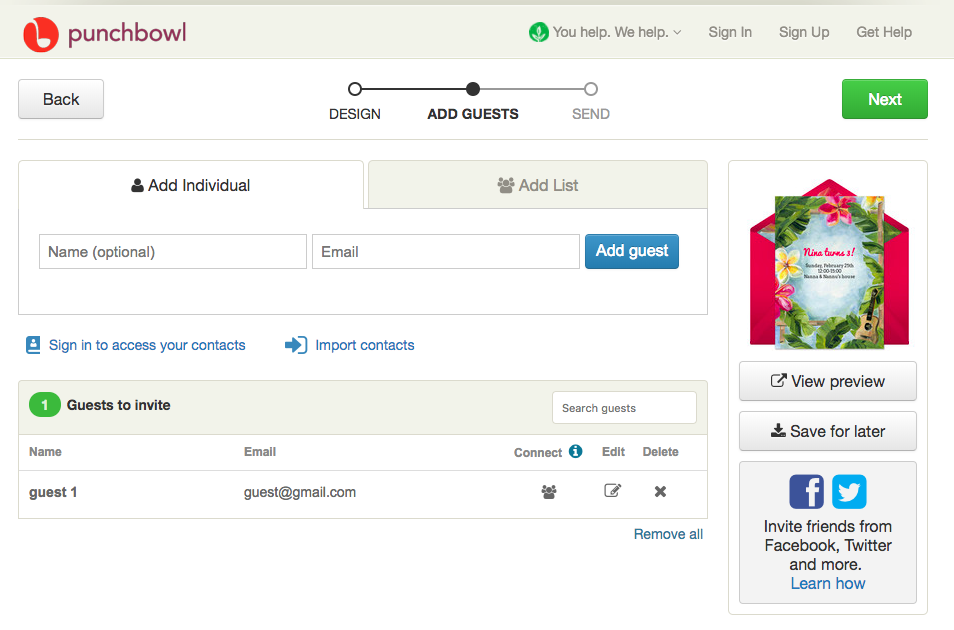
Task: Click the Sign In menu item
Action: pos(730,31)
